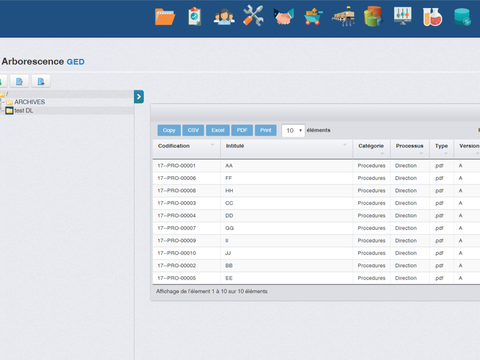Viewport: 480px width, 360px height.
Task: Export the table as PDF
Action: (x=242, y=130)
